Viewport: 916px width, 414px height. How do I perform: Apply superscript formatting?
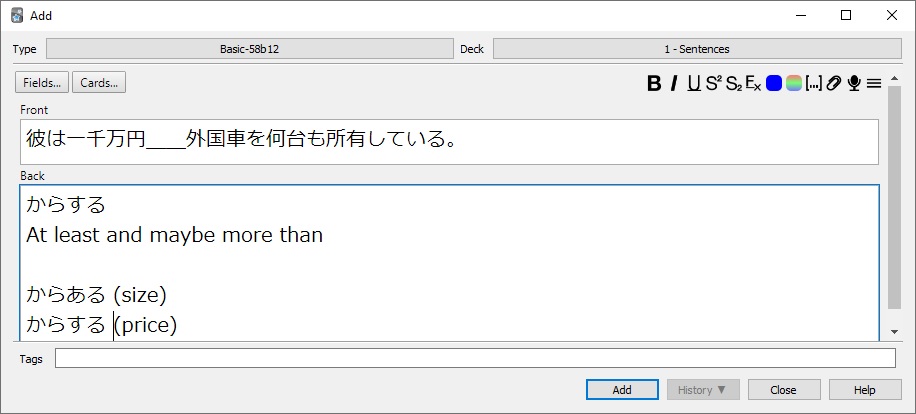tap(713, 83)
